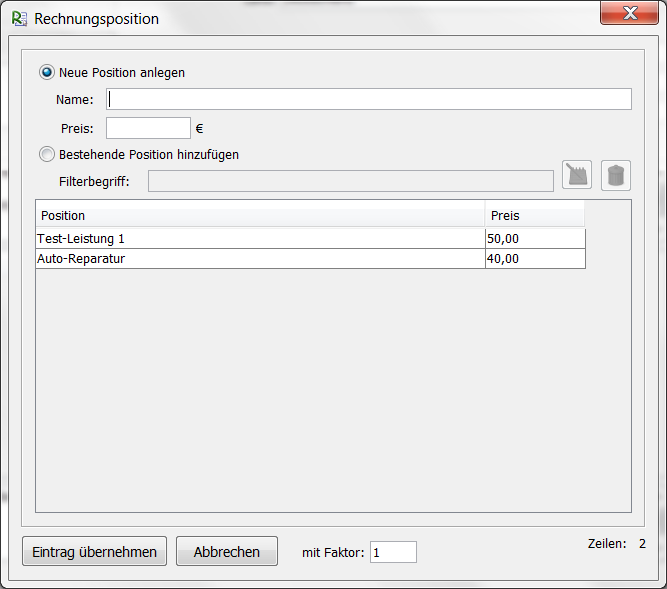Sort by the Preis column header
This screenshot has width=667, height=589.
[534, 215]
